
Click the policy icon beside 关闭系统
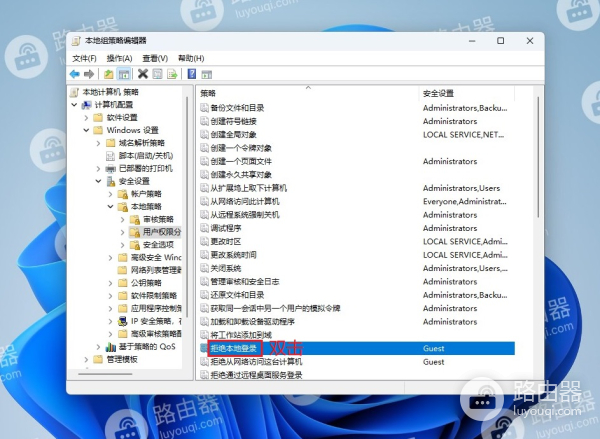coord(204,268)
